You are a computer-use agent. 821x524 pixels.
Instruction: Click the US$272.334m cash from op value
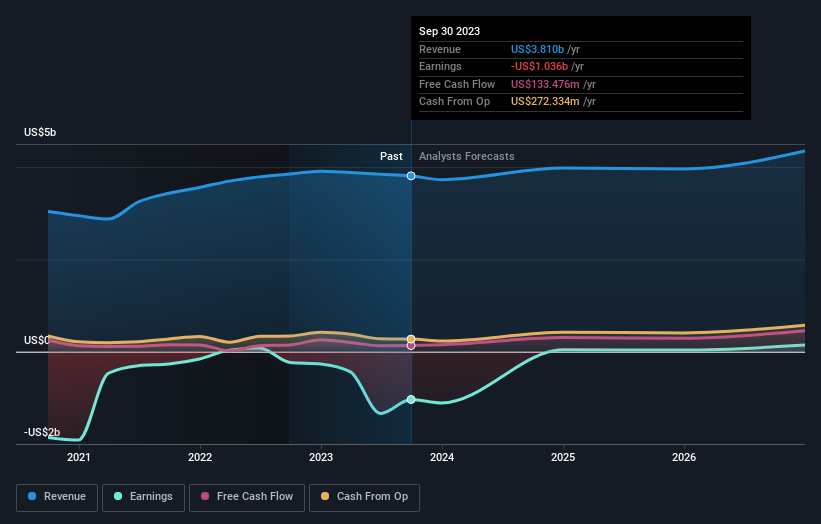point(545,102)
